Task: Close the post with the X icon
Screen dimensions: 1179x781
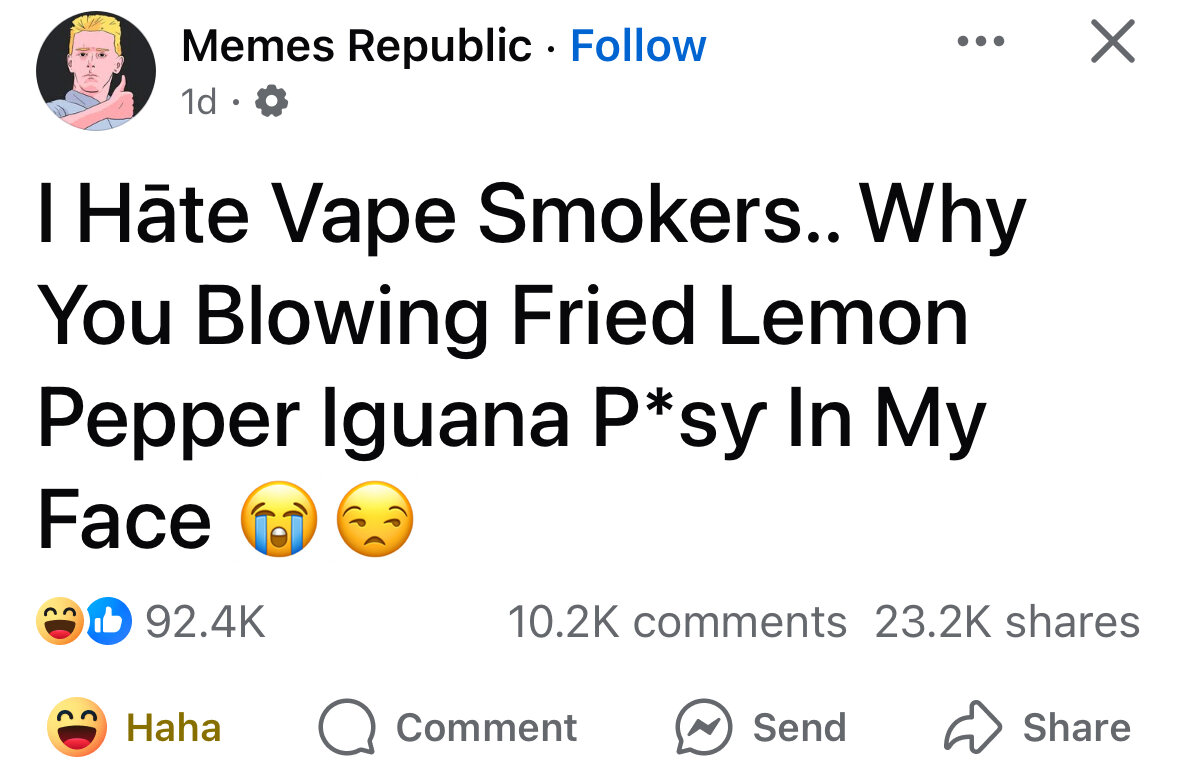Action: [1113, 41]
